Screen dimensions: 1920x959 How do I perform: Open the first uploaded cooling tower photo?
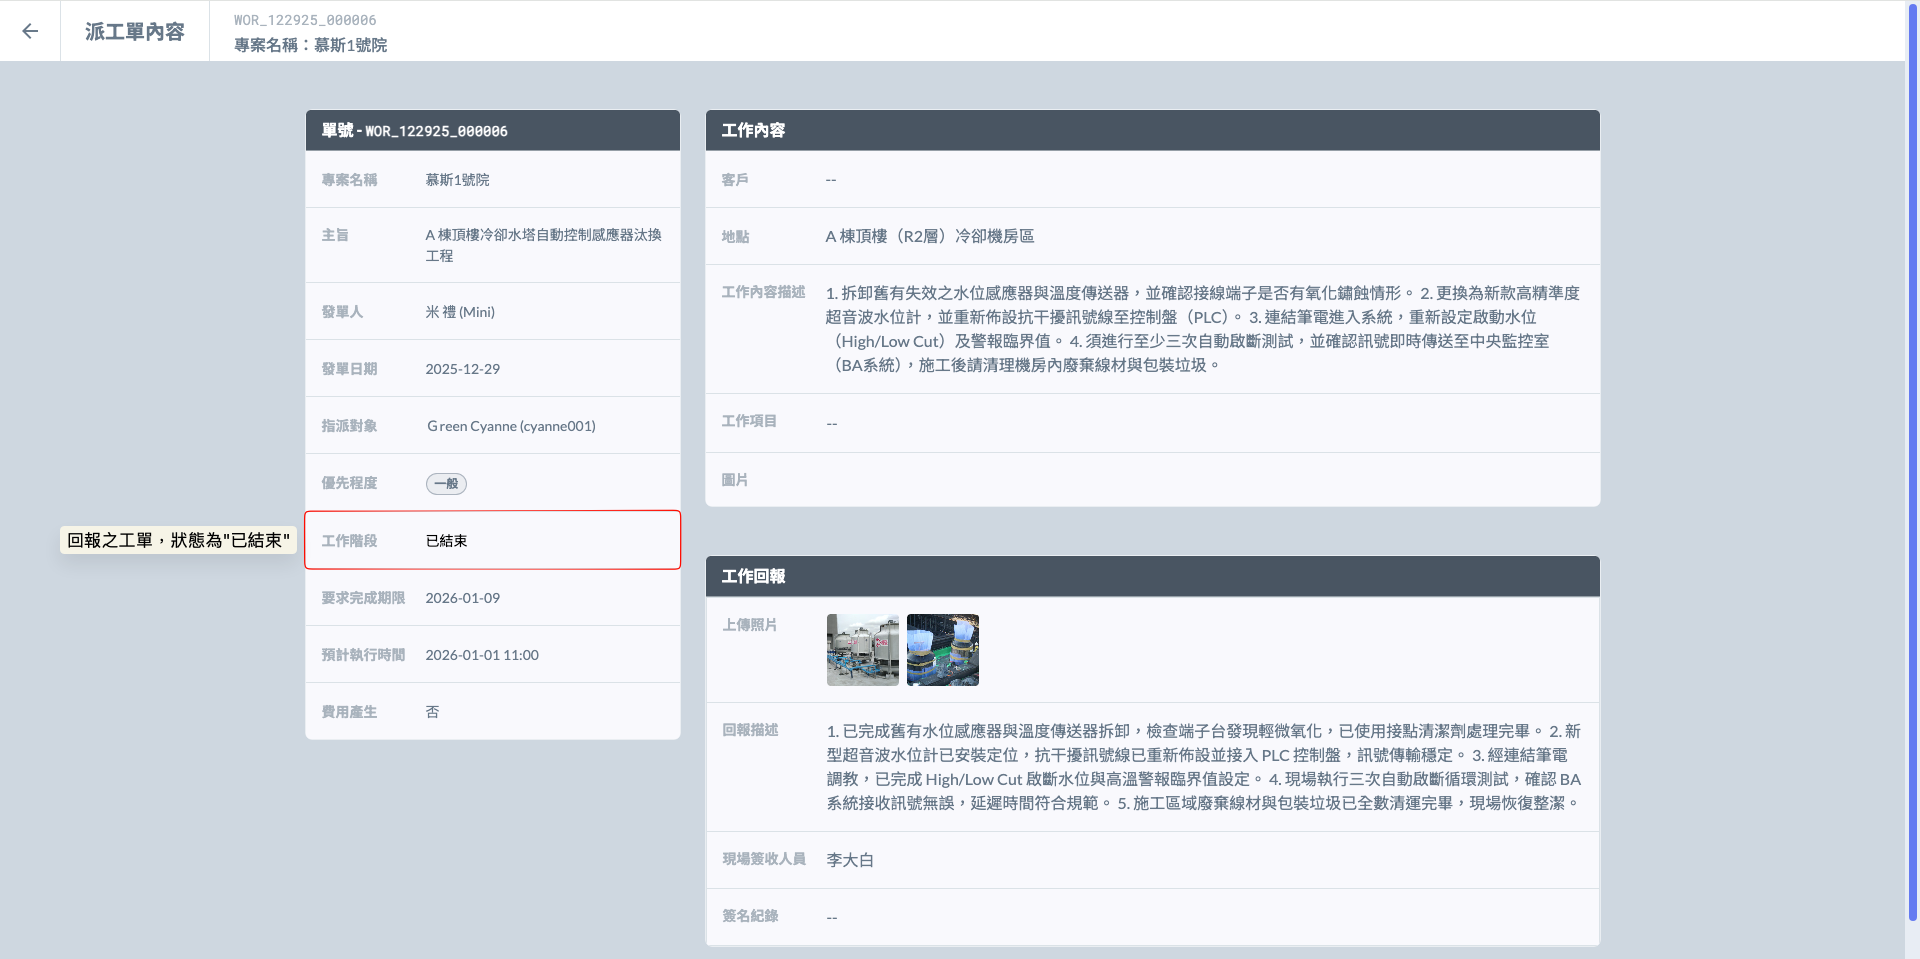click(x=862, y=650)
